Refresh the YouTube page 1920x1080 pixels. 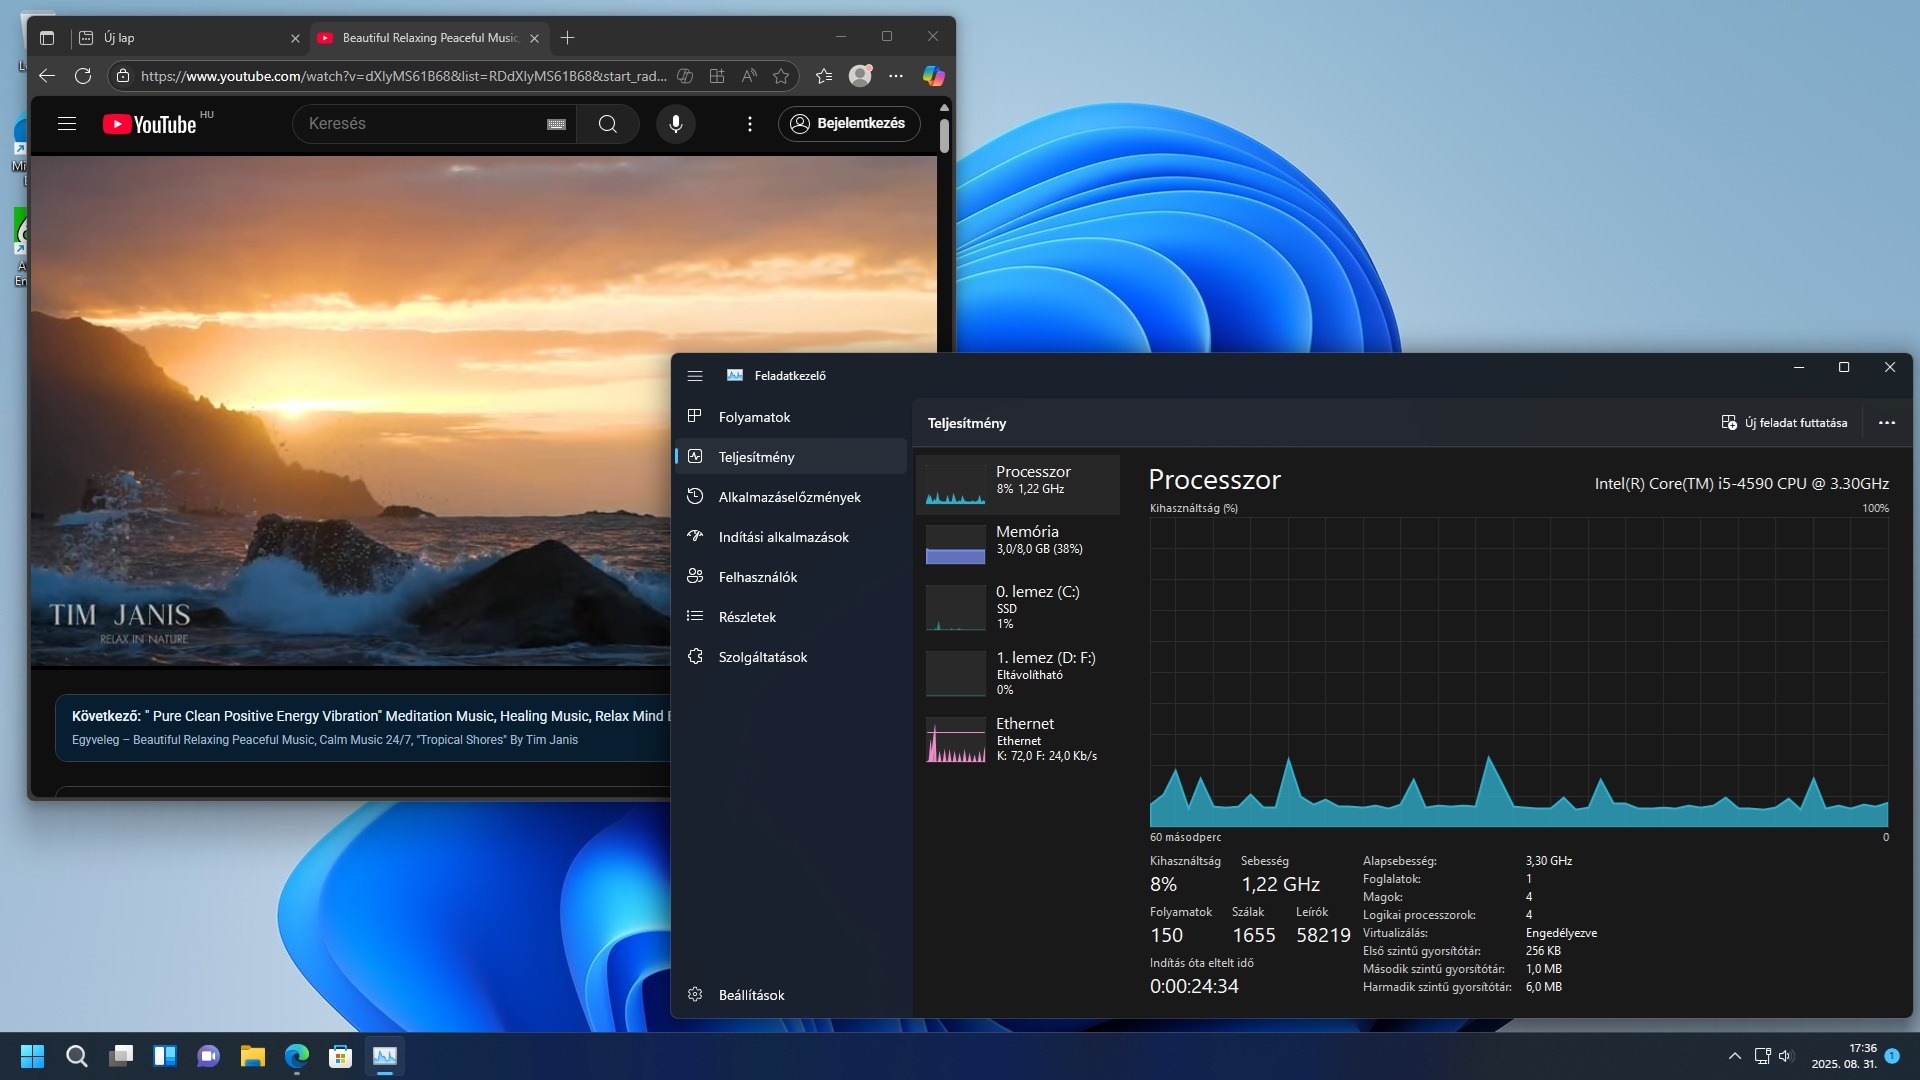tap(83, 76)
